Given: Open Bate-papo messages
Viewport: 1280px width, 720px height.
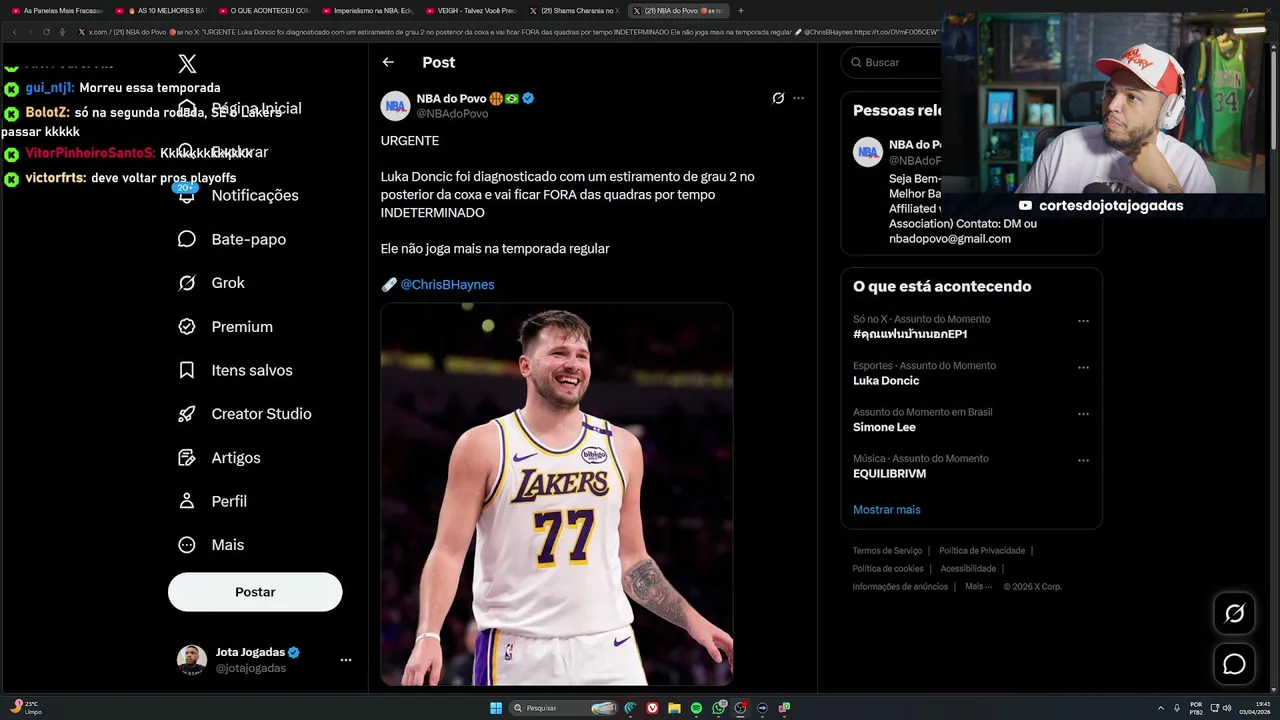Looking at the screenshot, I should pos(248,239).
